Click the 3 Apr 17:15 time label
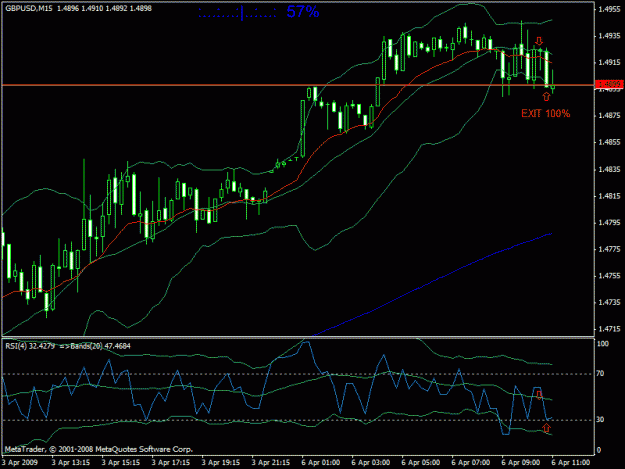Viewport: 625px width, 469px height. click(x=171, y=463)
